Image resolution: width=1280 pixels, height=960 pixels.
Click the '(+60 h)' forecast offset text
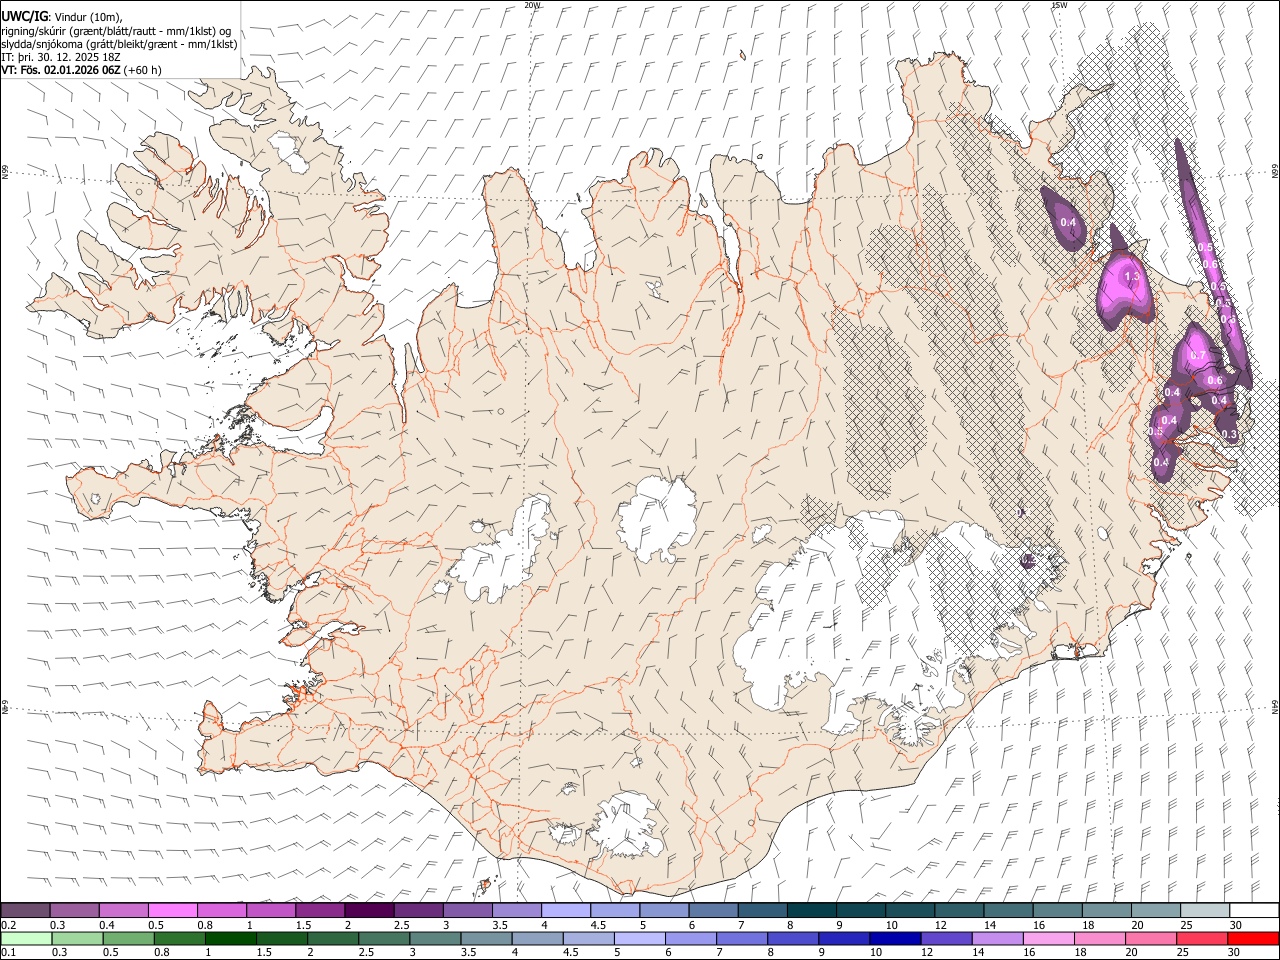[143, 70]
